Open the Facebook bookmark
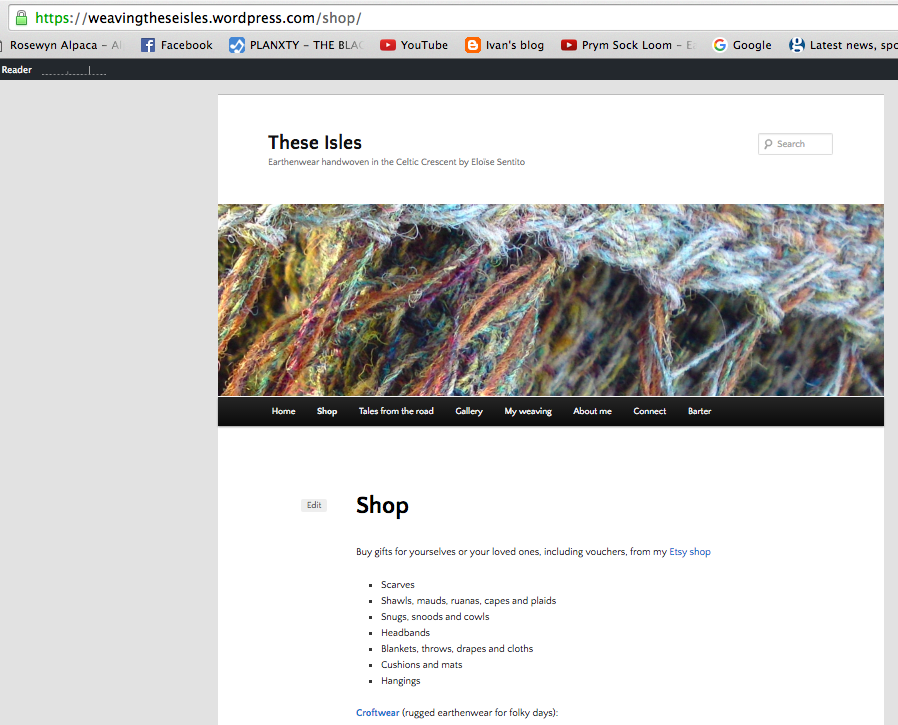Image resolution: width=898 pixels, height=725 pixels. pos(177,45)
